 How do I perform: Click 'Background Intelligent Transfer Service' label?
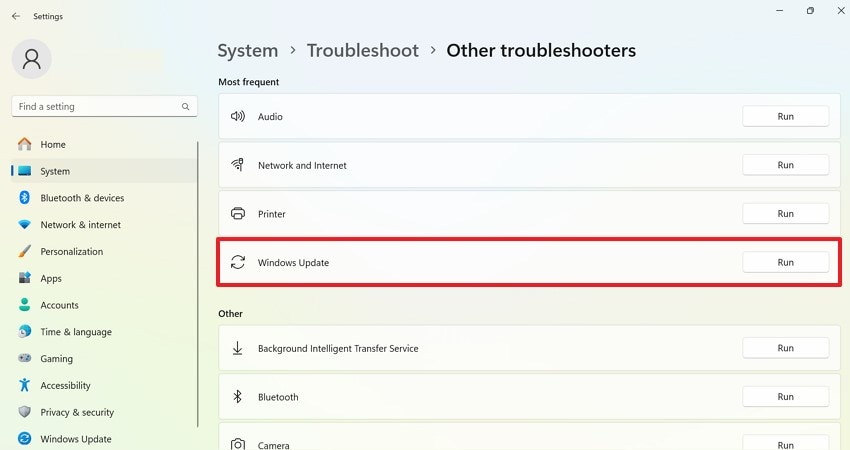(338, 349)
